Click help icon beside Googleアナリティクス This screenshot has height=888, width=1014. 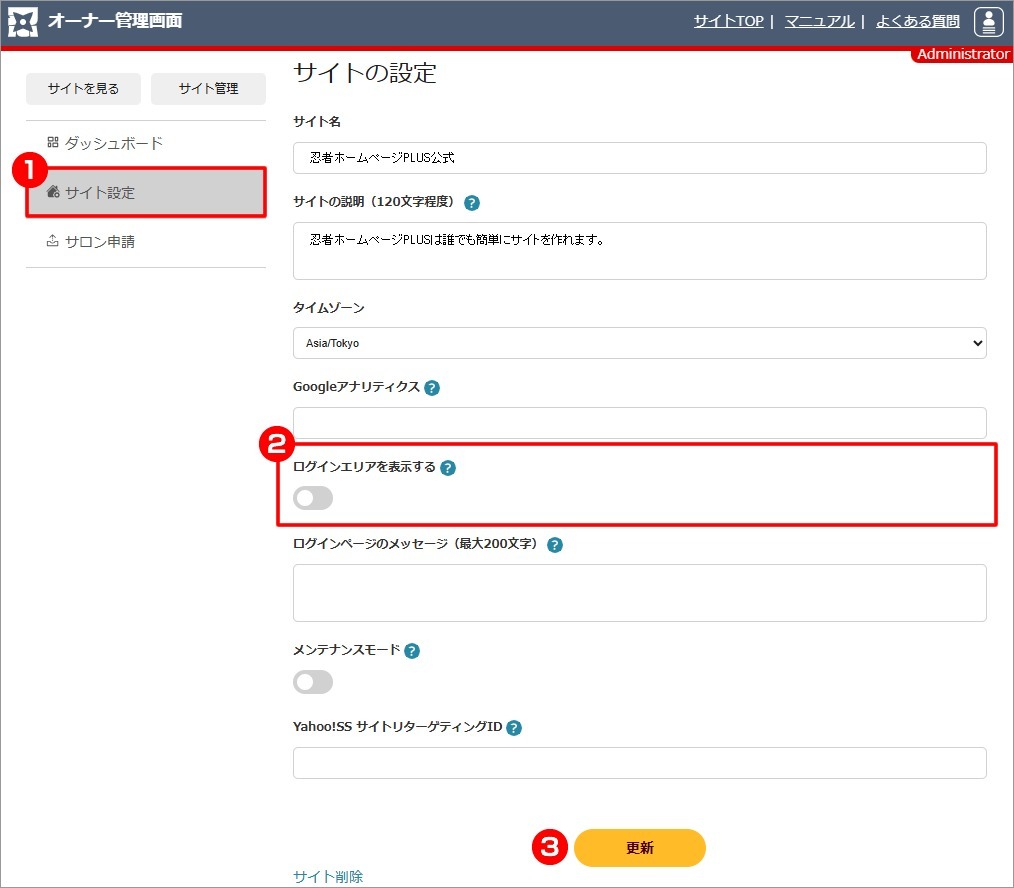pyautogui.click(x=432, y=388)
